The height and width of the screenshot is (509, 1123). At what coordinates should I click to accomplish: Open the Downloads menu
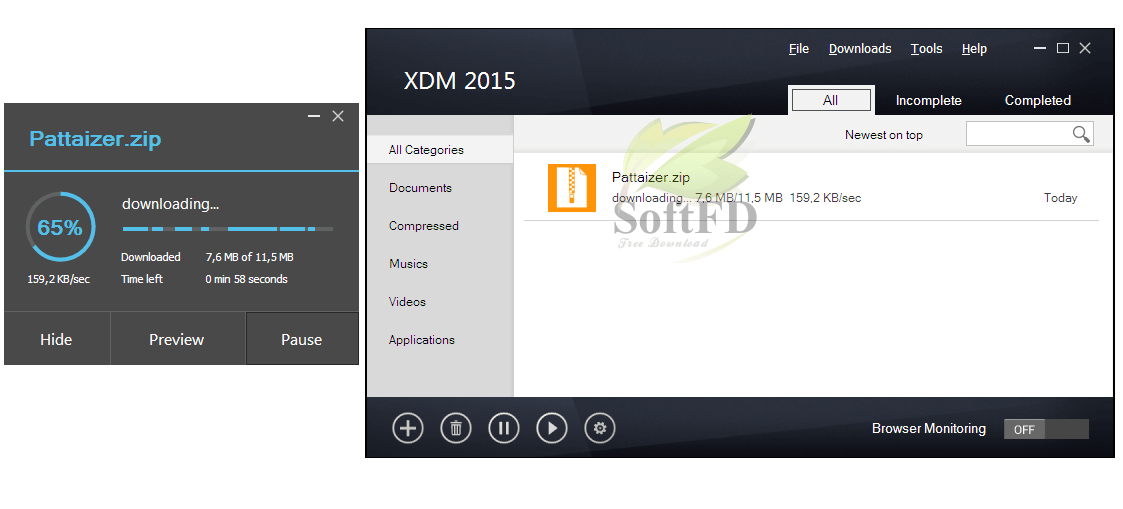[860, 49]
